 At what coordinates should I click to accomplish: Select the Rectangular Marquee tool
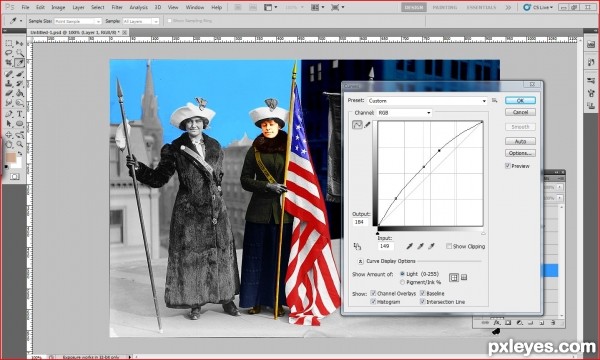pyautogui.click(x=9, y=43)
